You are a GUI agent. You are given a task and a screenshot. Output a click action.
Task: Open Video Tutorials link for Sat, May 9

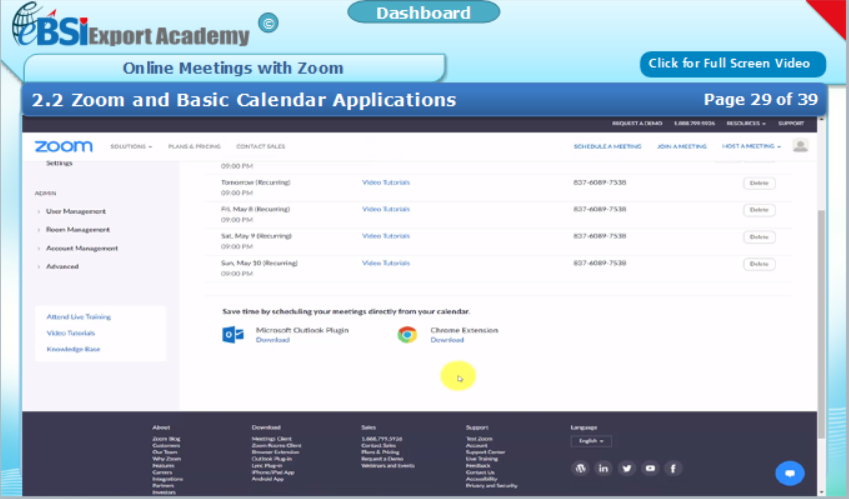click(x=386, y=236)
